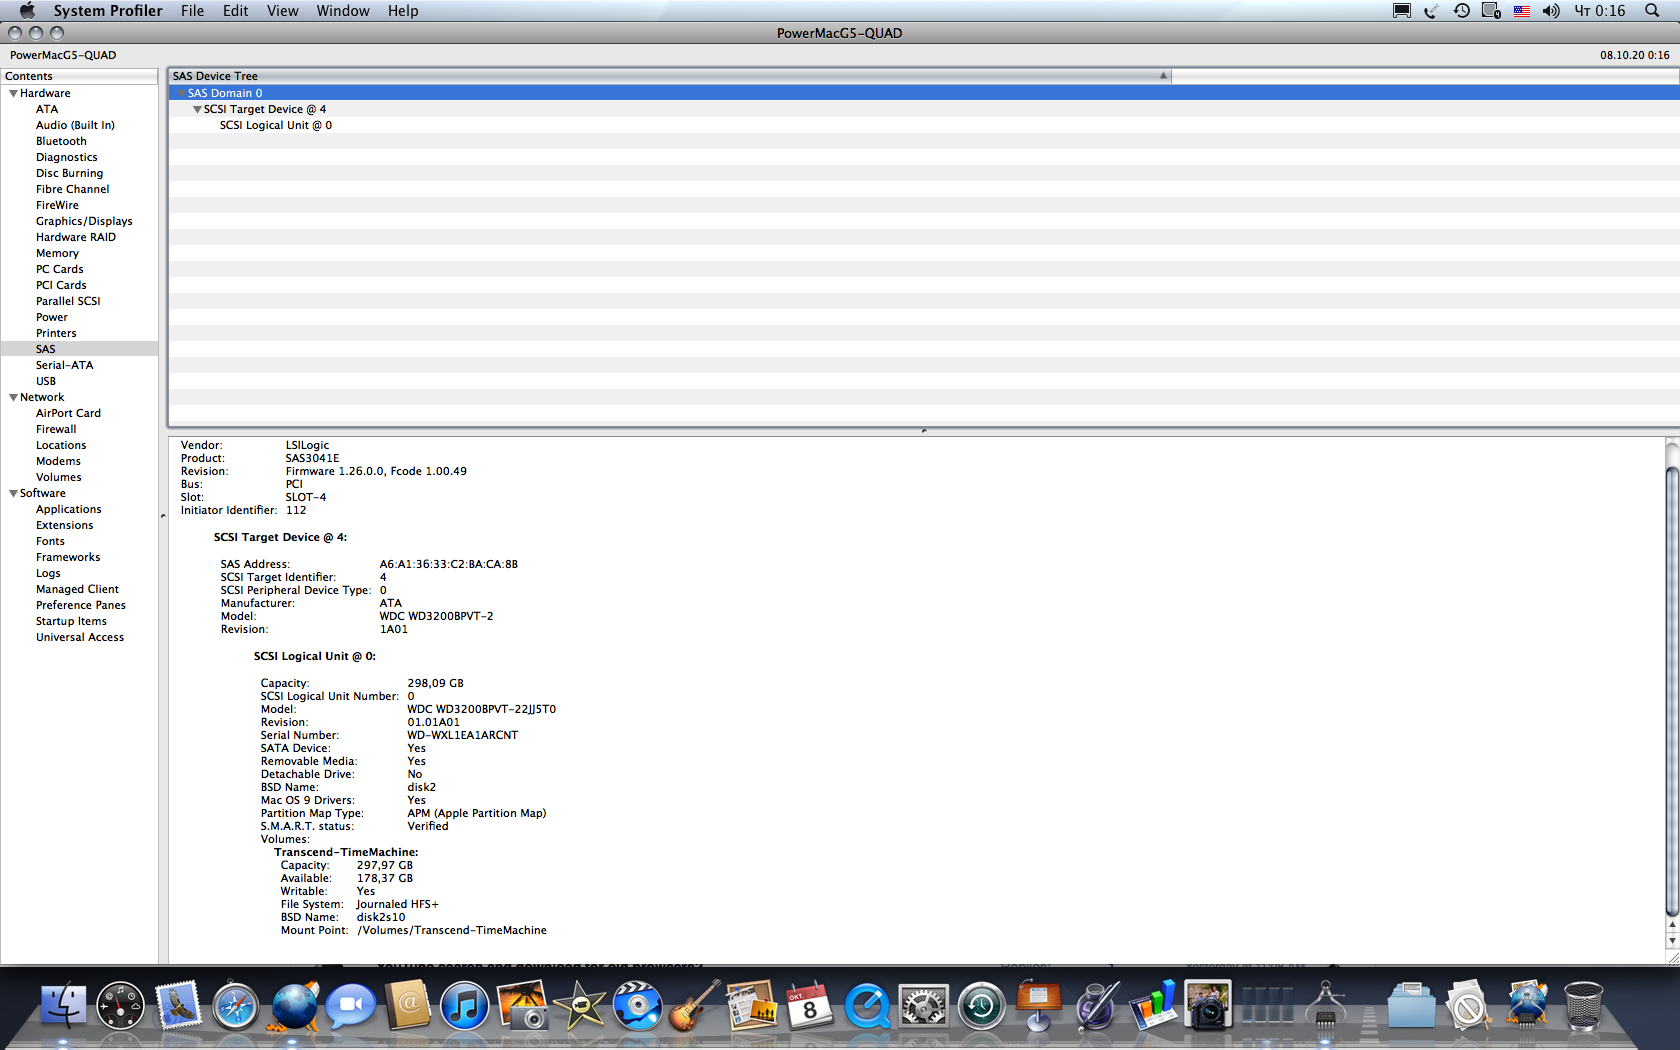Open Keynote podium icon in Dock
Image resolution: width=1680 pixels, height=1050 pixels.
click(x=1039, y=1005)
